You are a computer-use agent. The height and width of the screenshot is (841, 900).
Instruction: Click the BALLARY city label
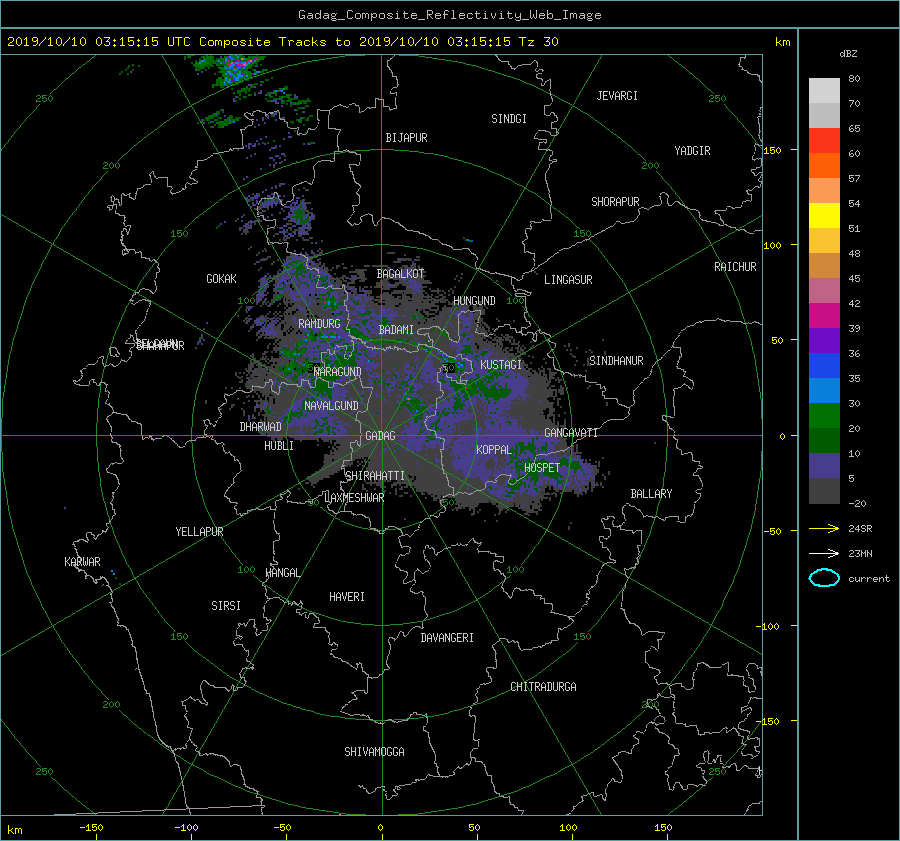pyautogui.click(x=651, y=494)
